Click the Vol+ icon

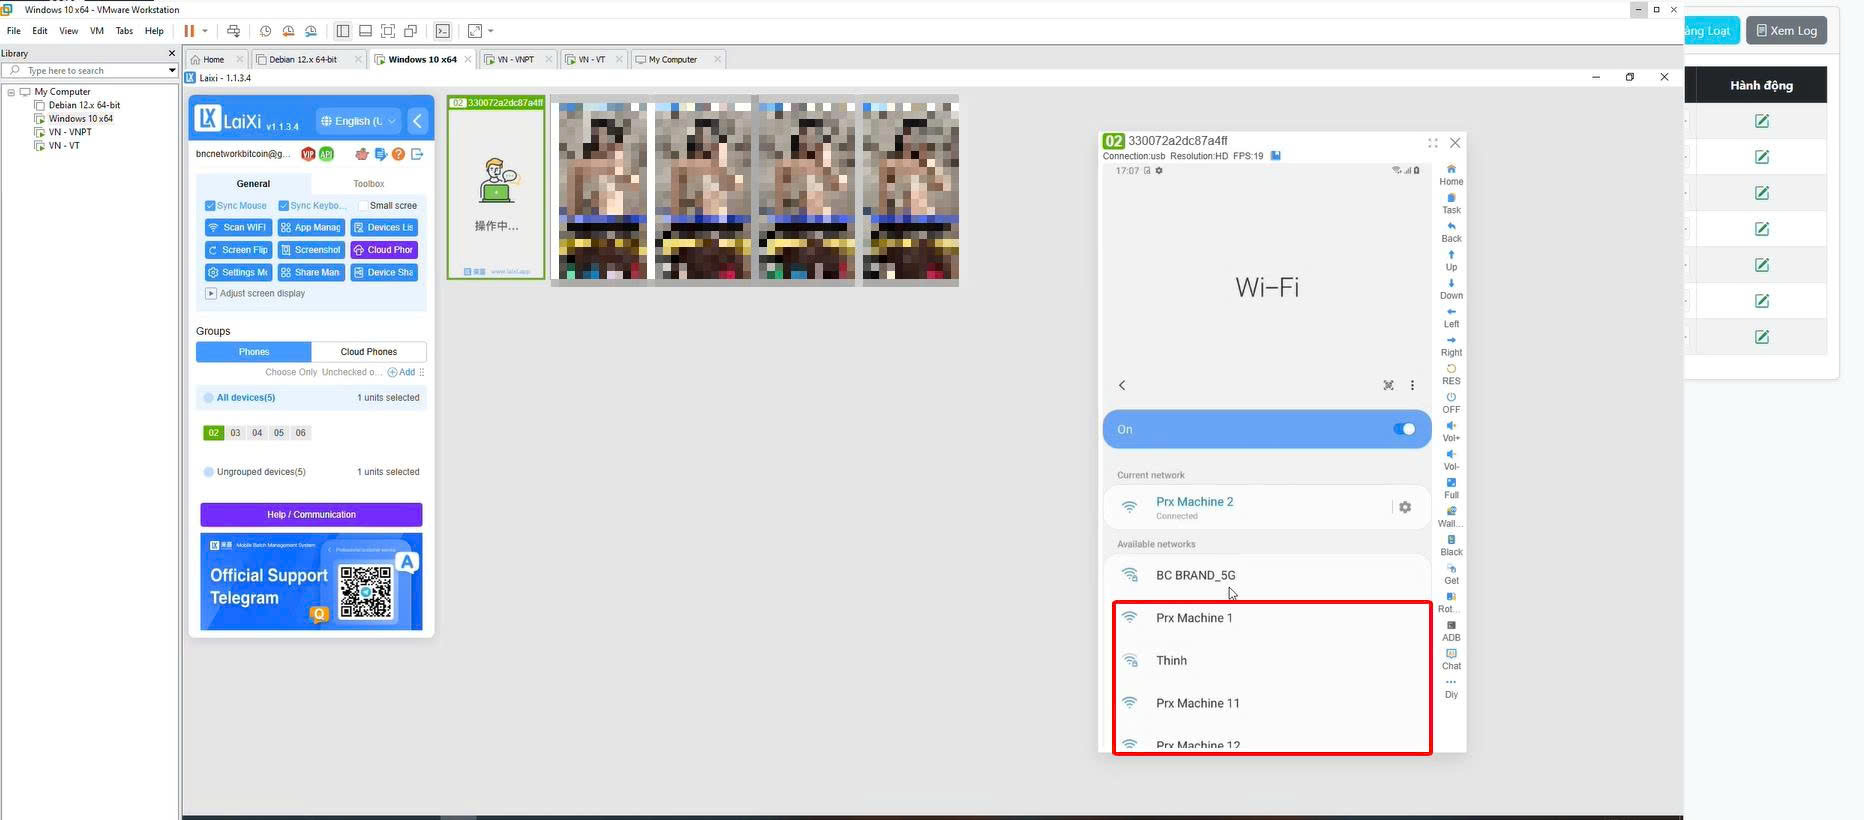pyautogui.click(x=1451, y=426)
